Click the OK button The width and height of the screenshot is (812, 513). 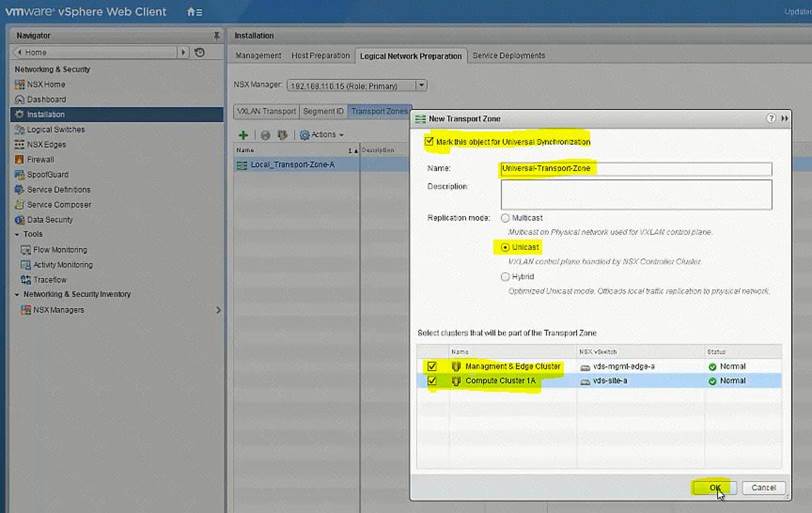(714, 487)
